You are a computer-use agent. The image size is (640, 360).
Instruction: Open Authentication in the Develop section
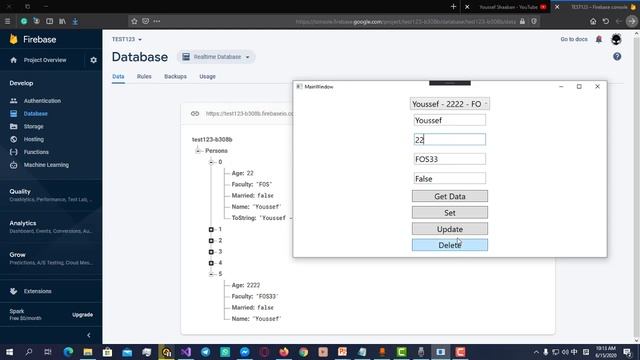point(42,100)
